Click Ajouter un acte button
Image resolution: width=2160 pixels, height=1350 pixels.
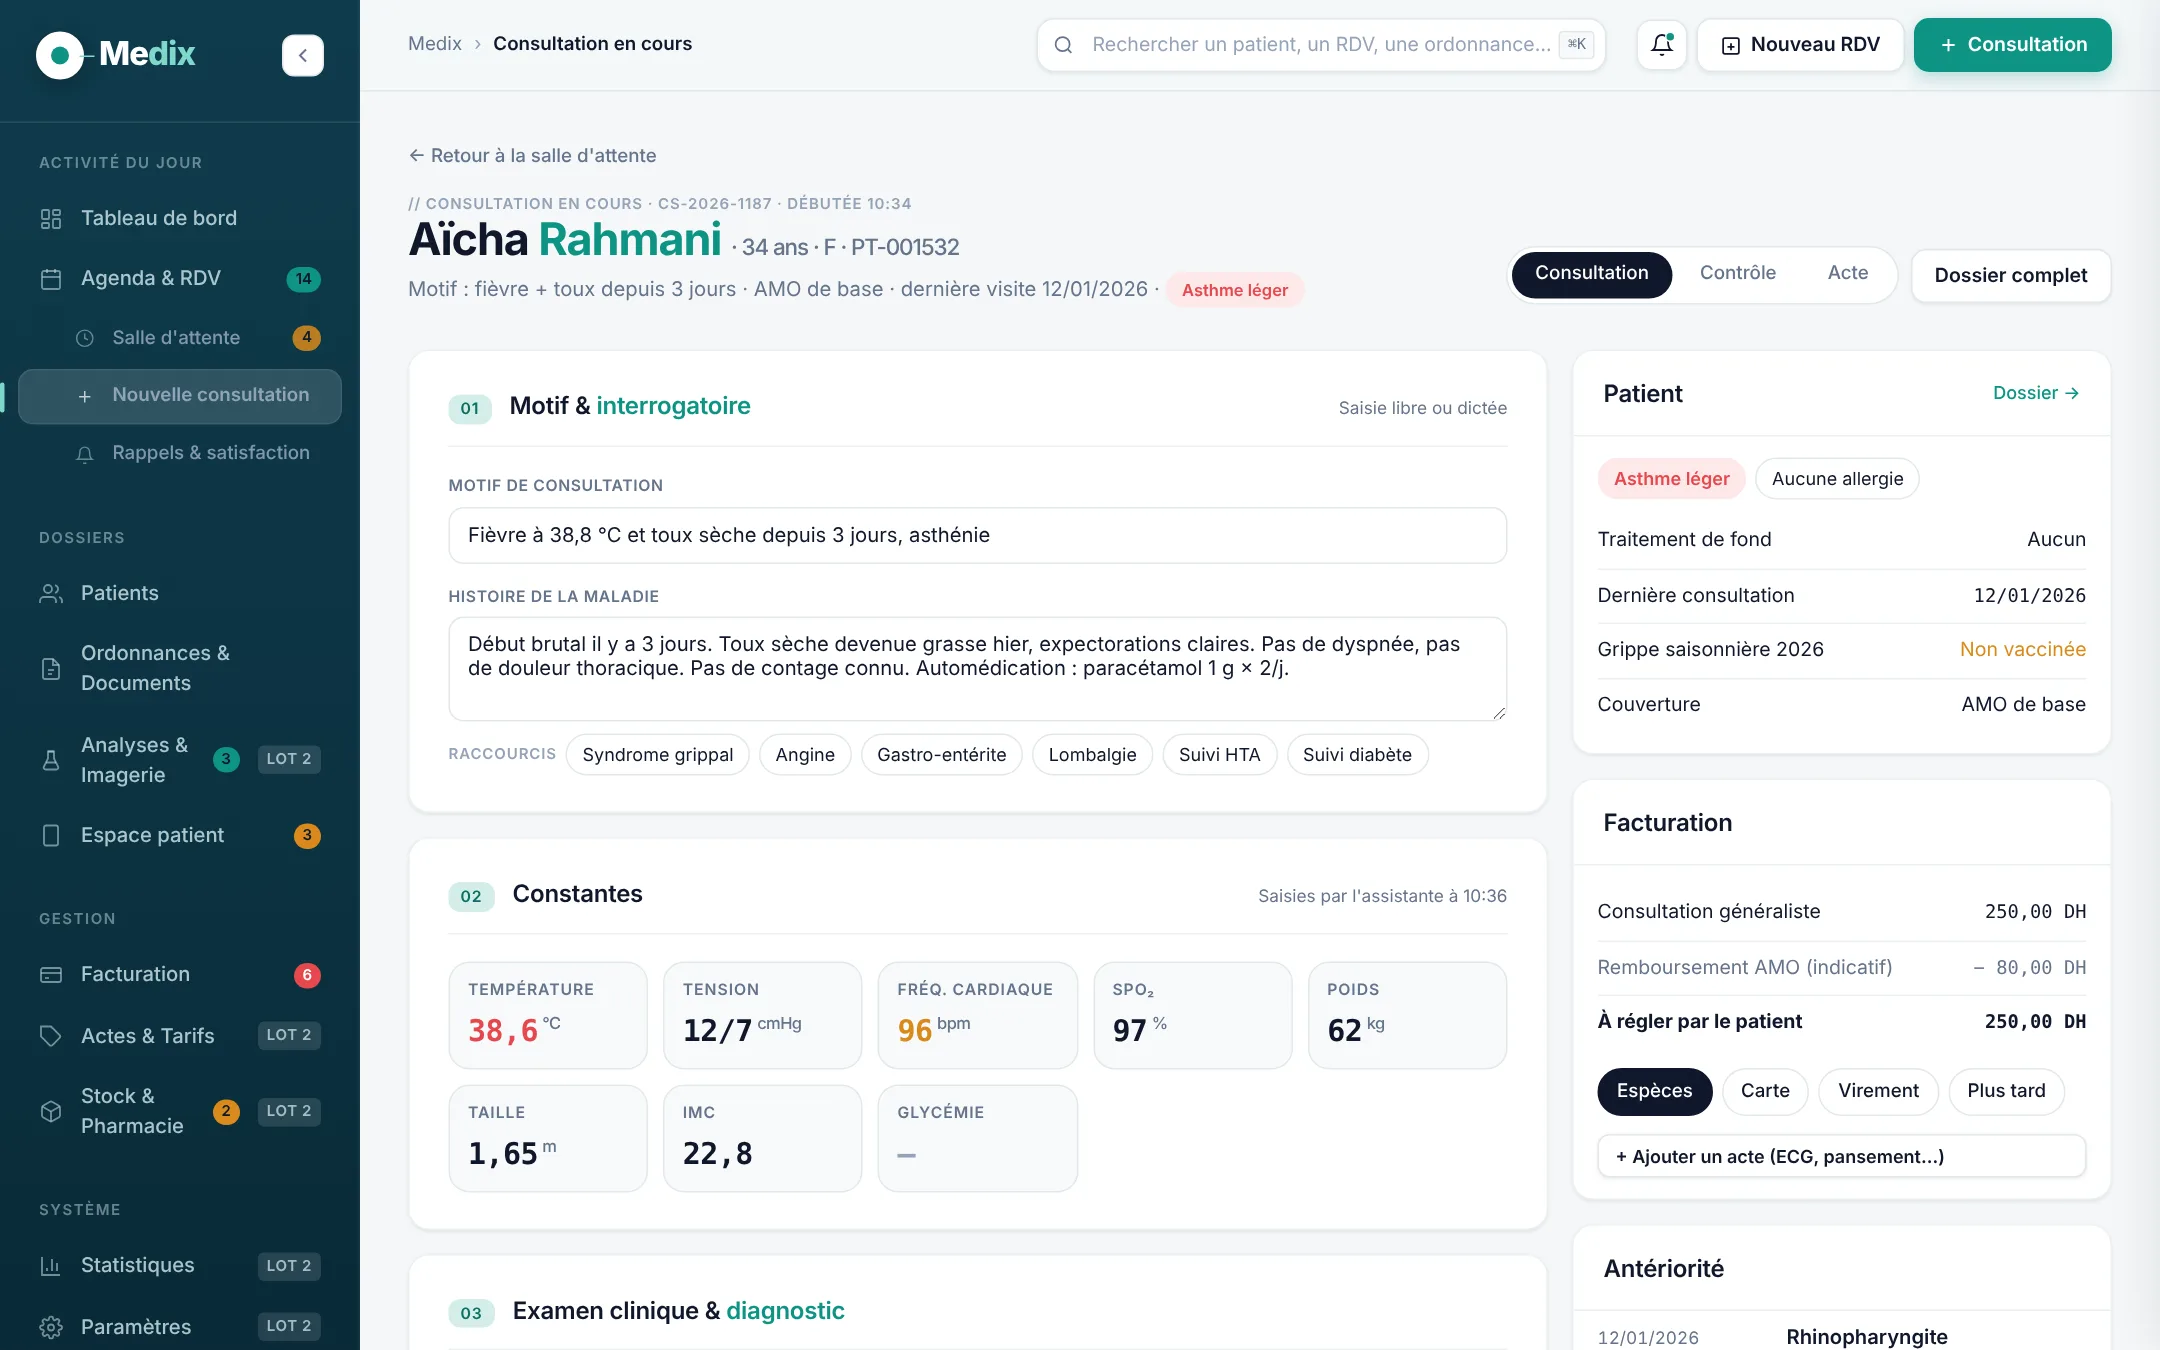pyautogui.click(x=1841, y=1157)
